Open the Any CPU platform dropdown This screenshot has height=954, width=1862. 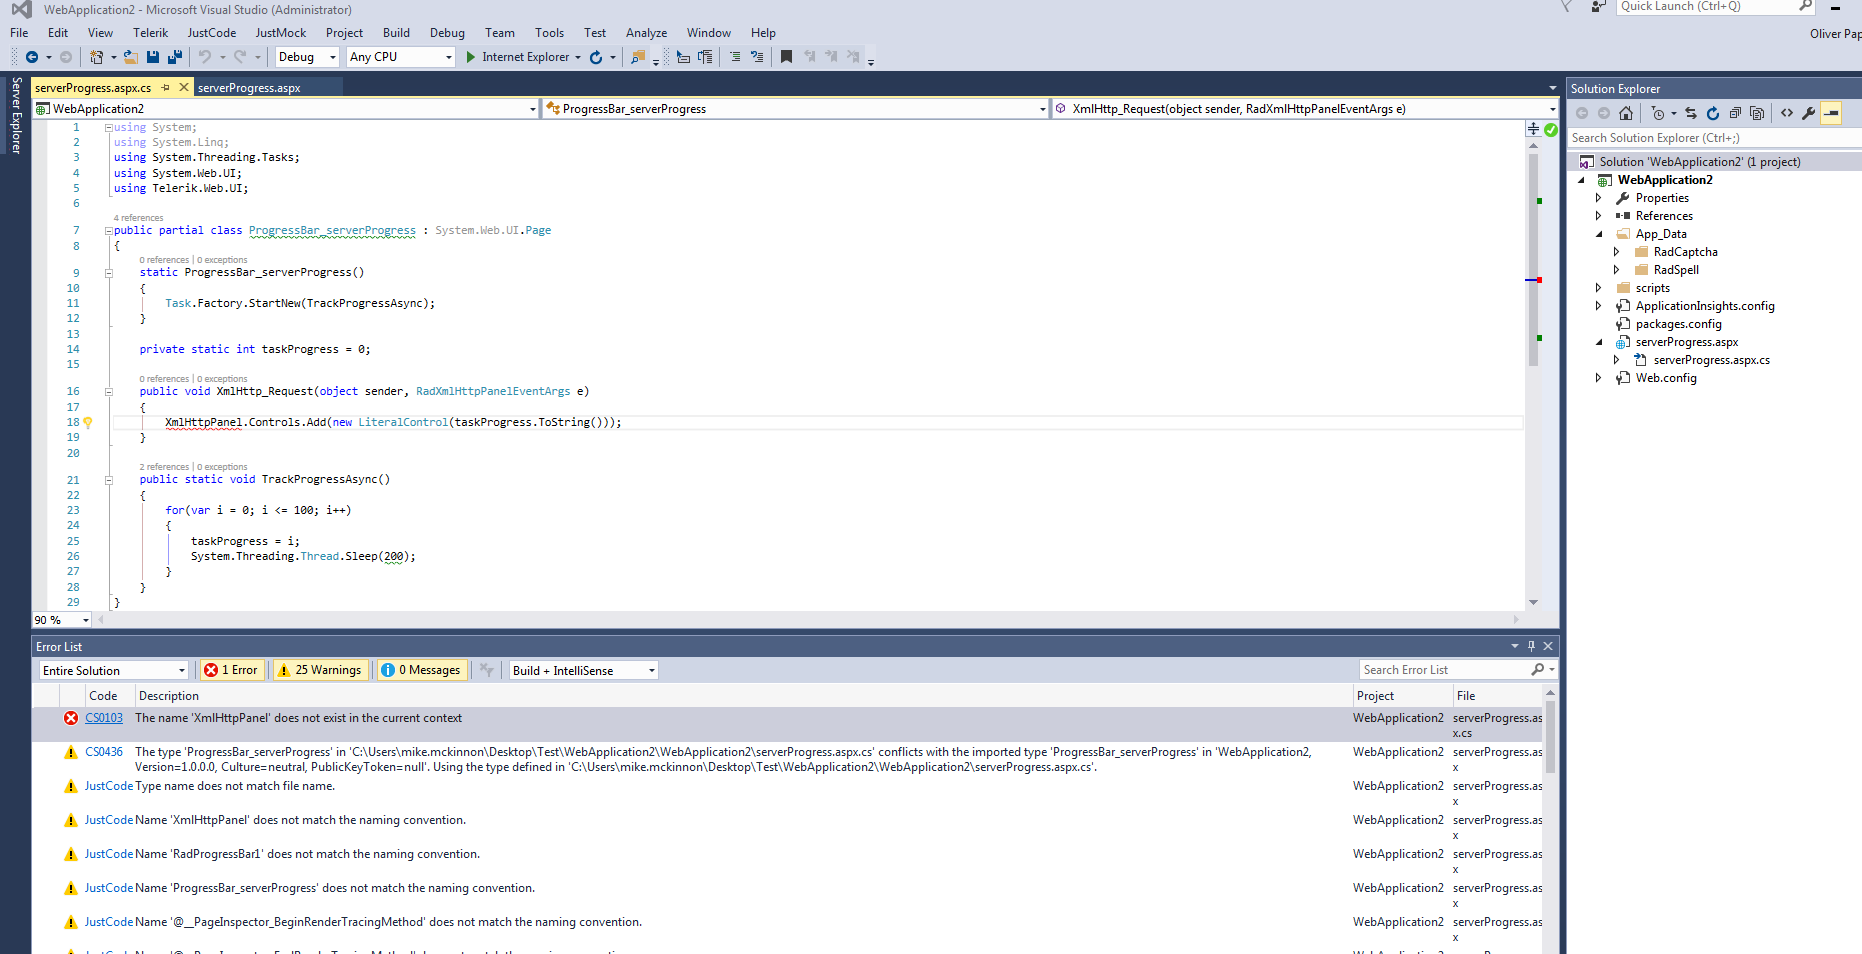click(x=401, y=57)
